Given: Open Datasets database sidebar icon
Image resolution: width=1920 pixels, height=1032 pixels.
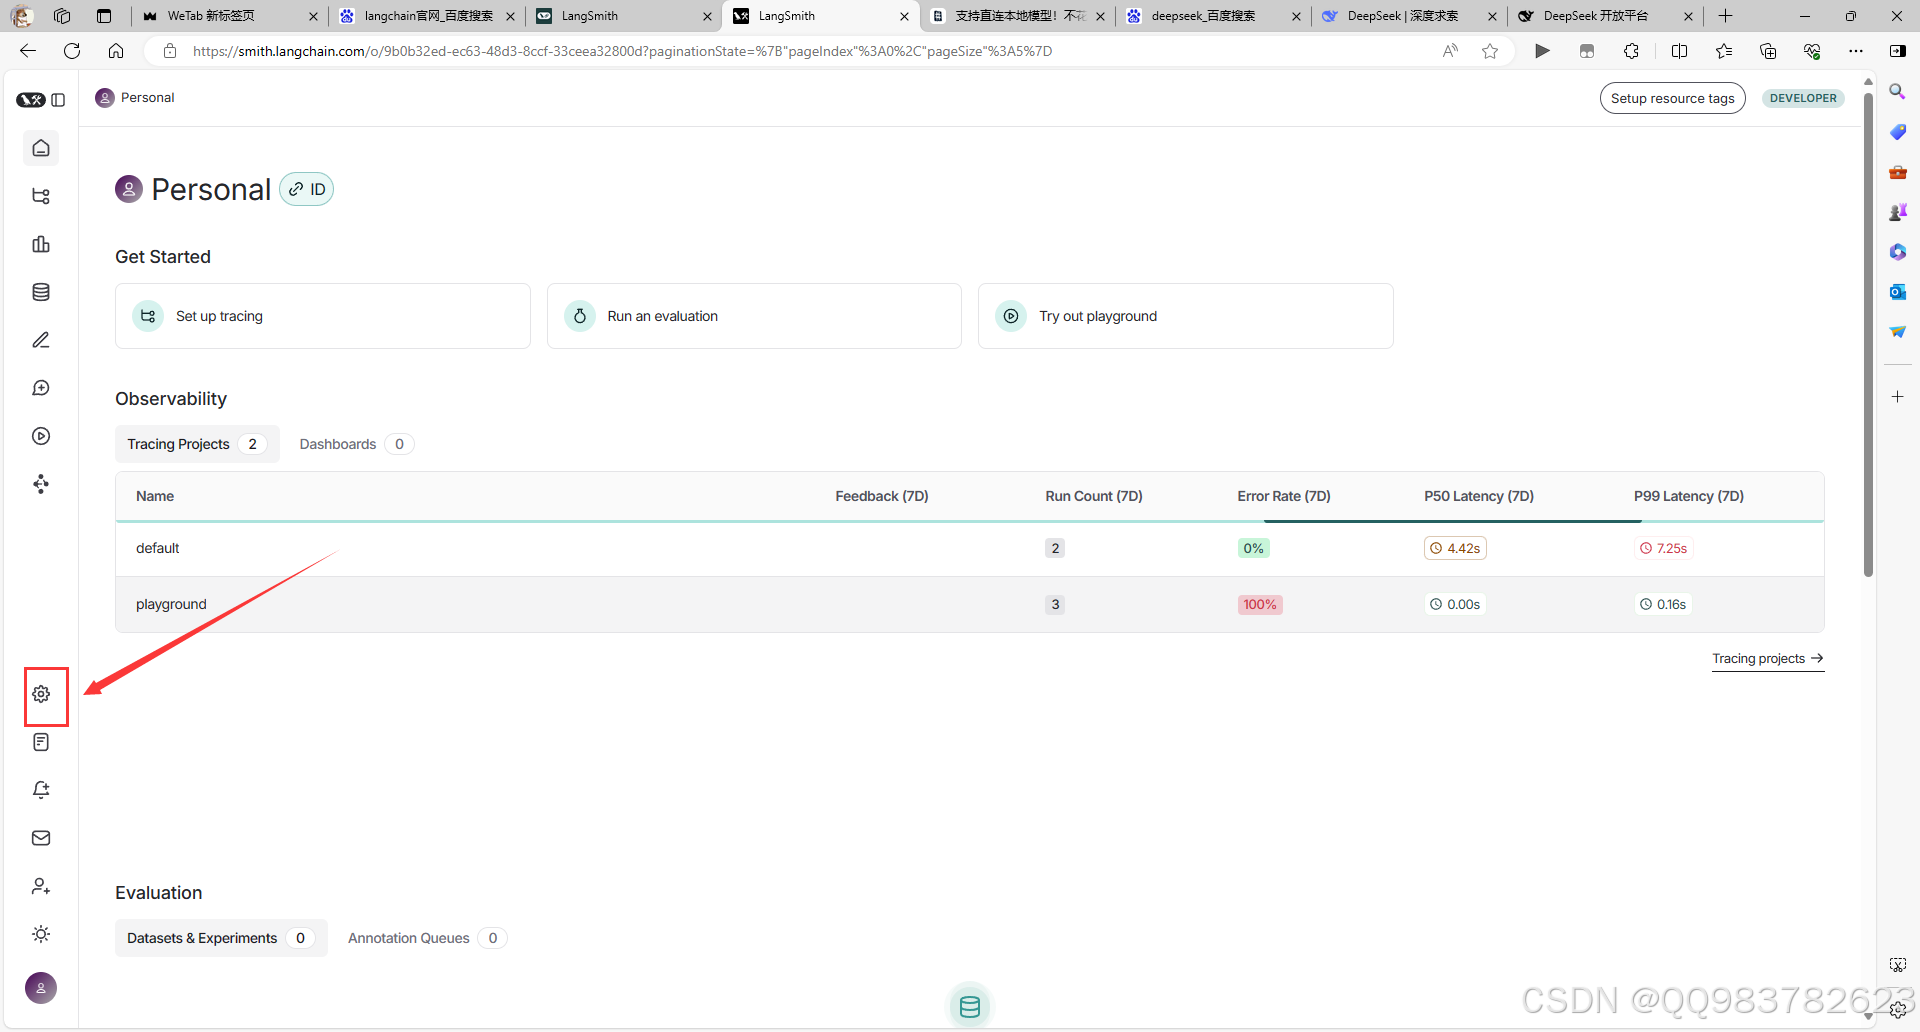Looking at the screenshot, I should point(41,292).
